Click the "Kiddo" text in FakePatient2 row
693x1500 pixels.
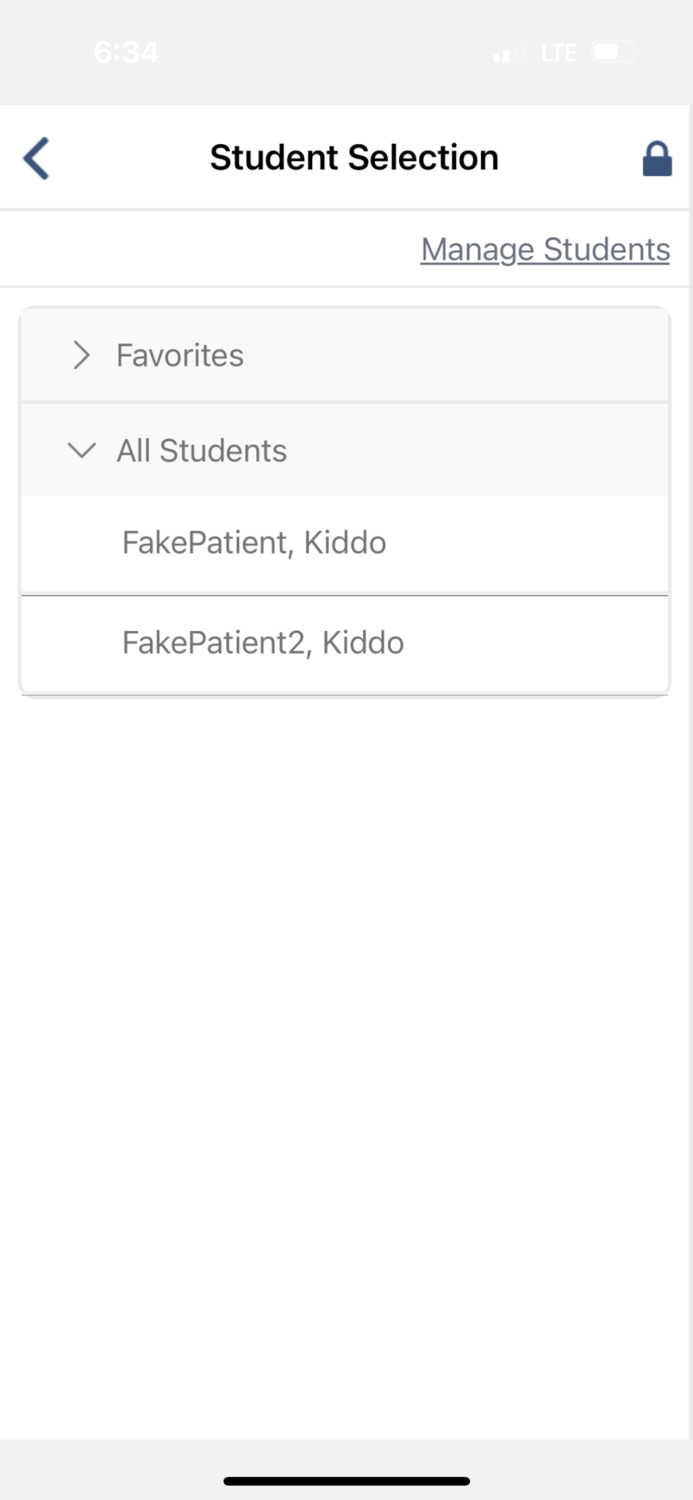(x=363, y=642)
